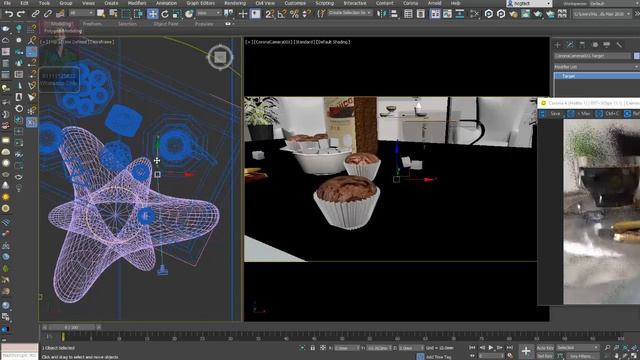Click the Redo arrow icon

point(21,14)
